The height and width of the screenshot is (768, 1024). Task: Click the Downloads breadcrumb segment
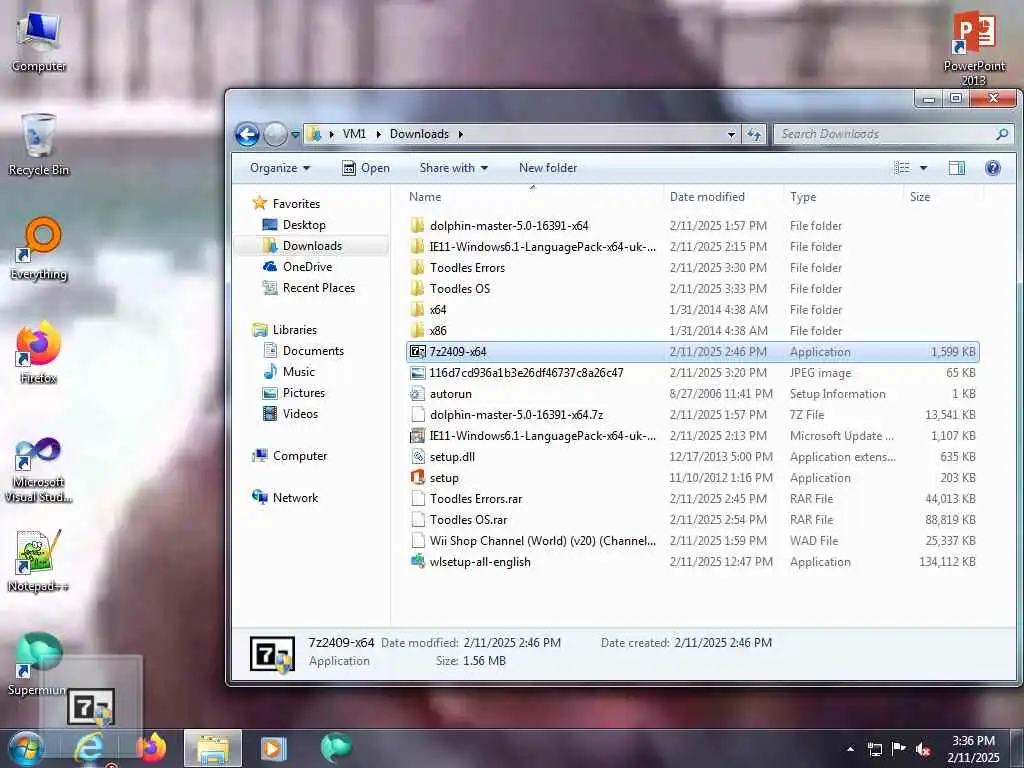coord(419,134)
